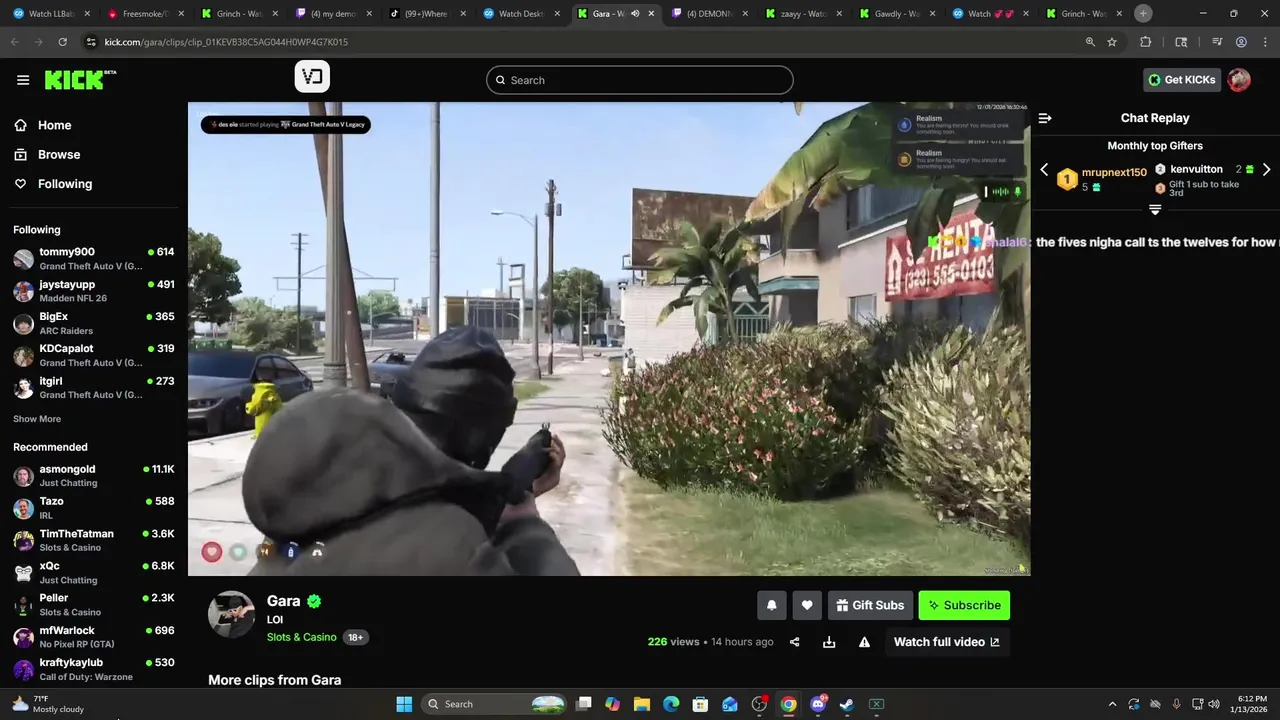
Task: Open browser extensions menu
Action: click(1146, 42)
